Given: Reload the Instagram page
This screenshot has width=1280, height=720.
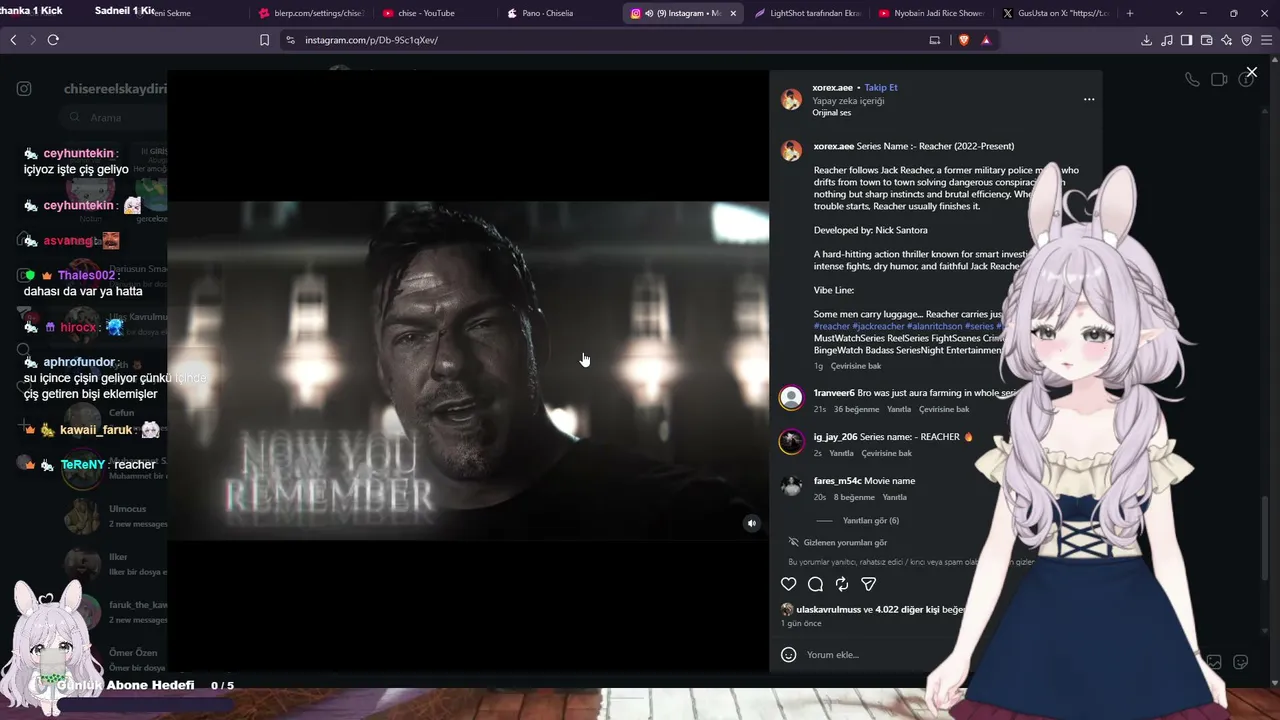Looking at the screenshot, I should (53, 40).
